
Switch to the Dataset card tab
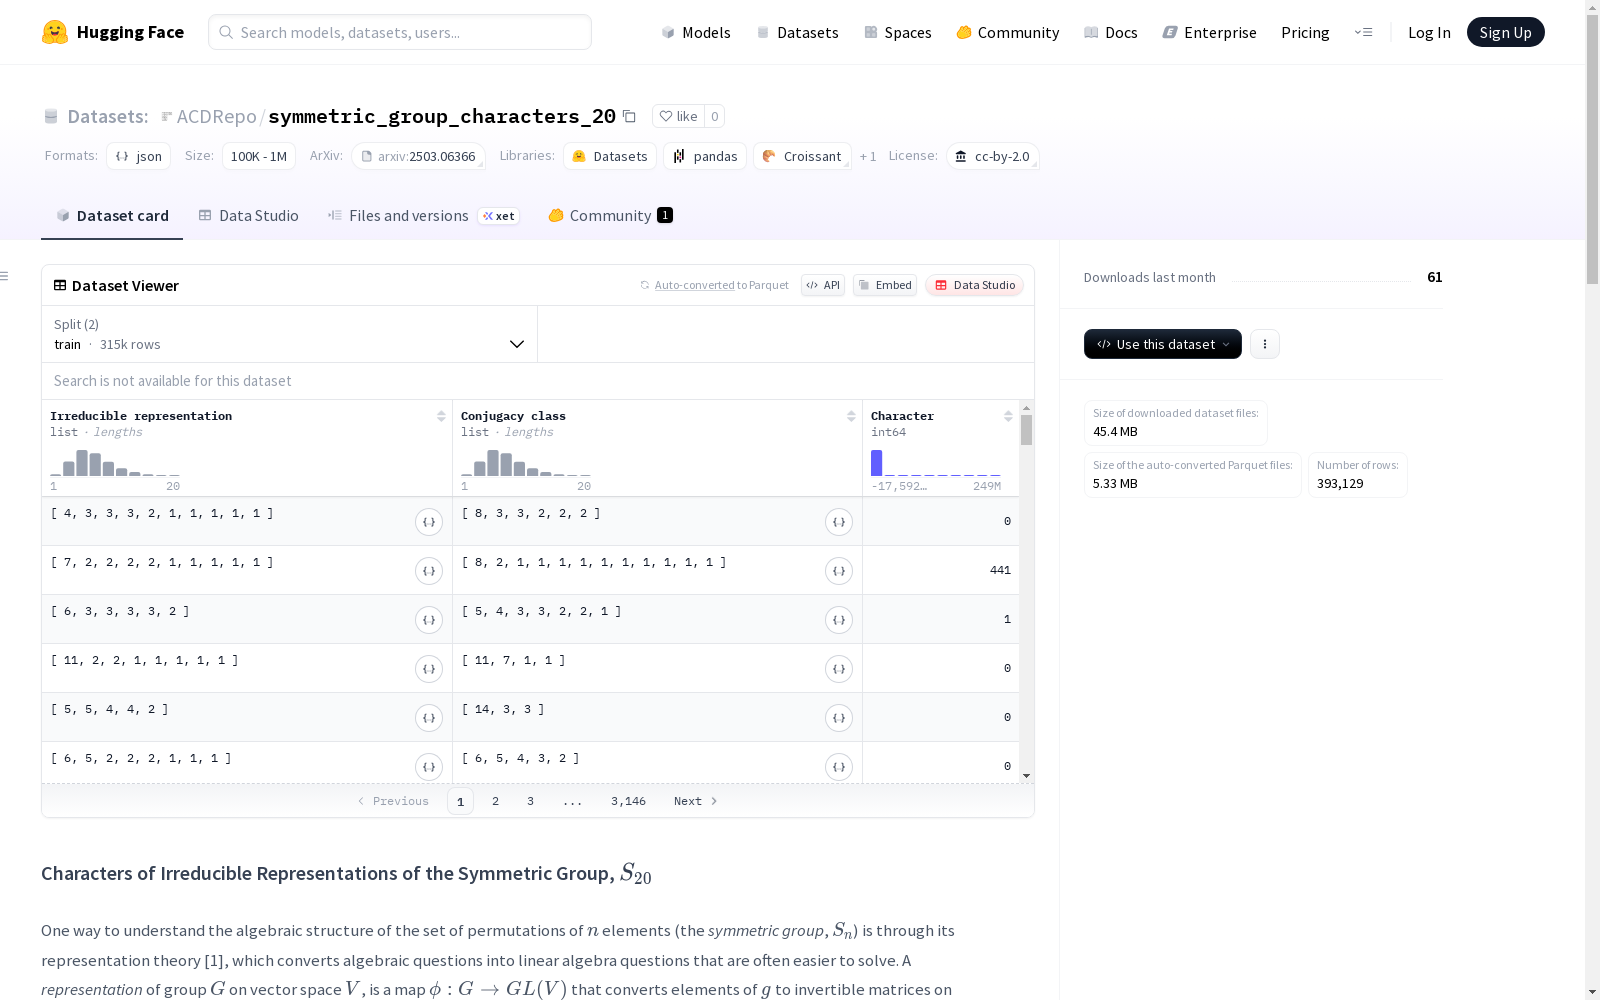click(x=112, y=216)
